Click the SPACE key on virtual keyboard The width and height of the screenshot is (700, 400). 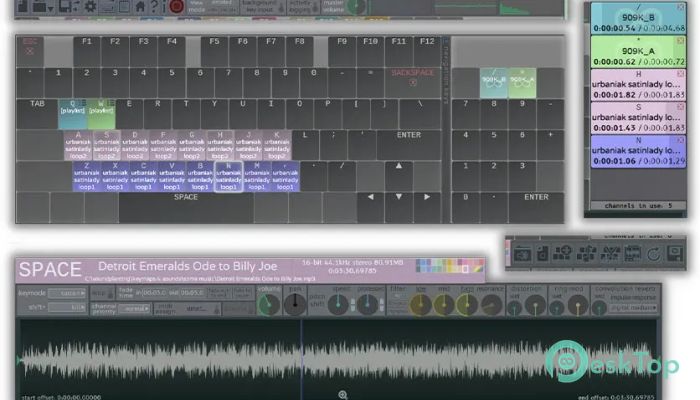click(x=186, y=208)
